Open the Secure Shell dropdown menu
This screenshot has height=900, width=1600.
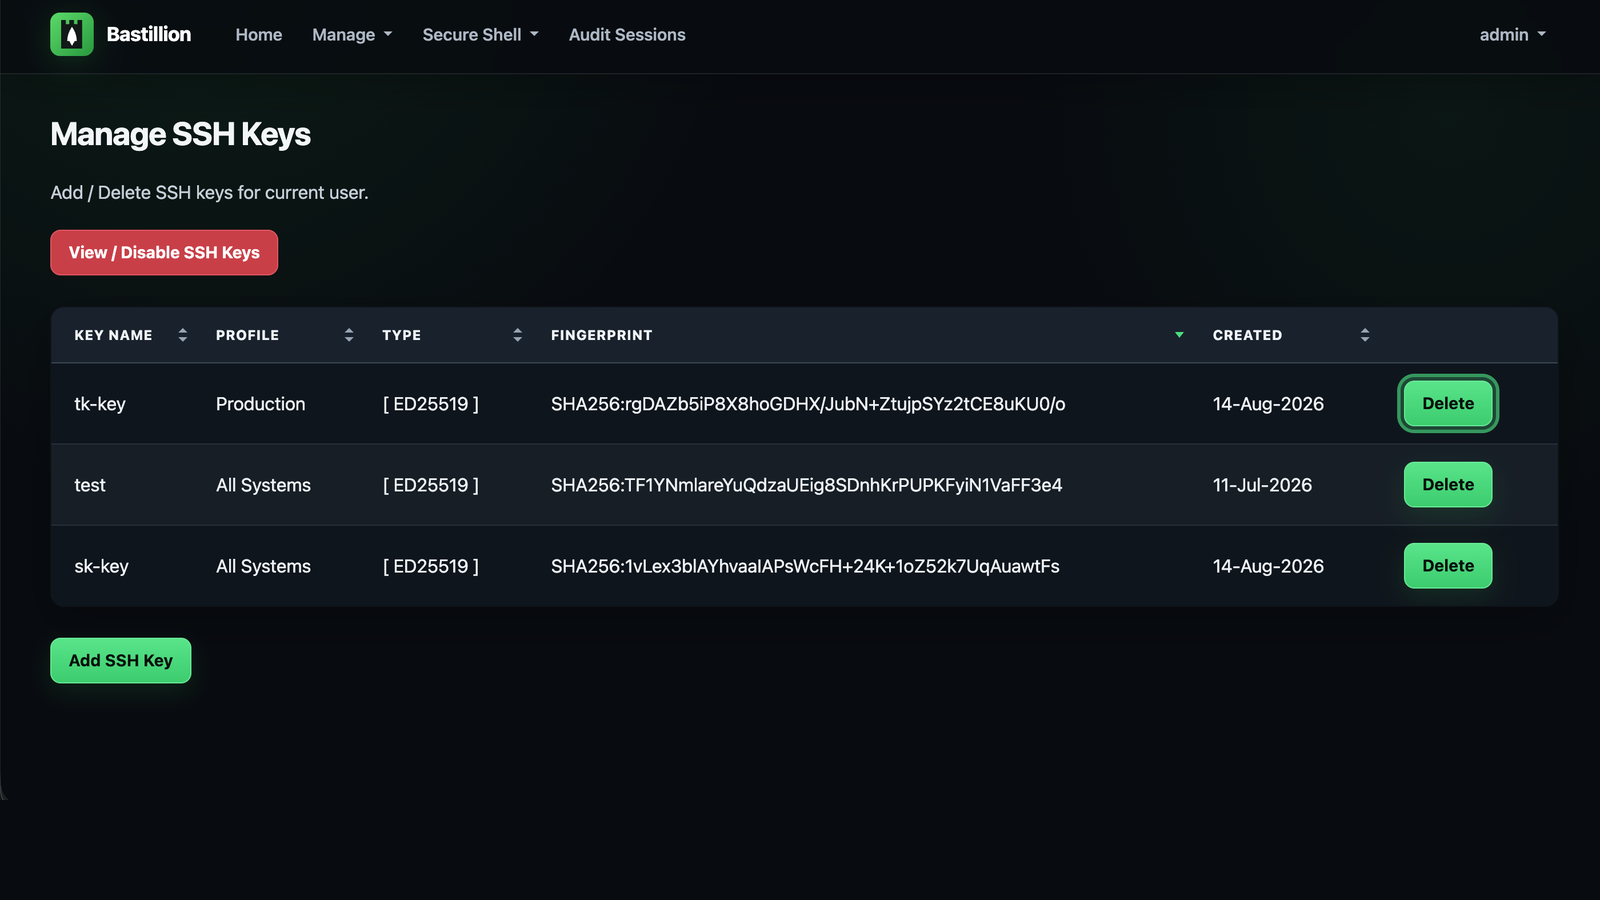tap(480, 34)
